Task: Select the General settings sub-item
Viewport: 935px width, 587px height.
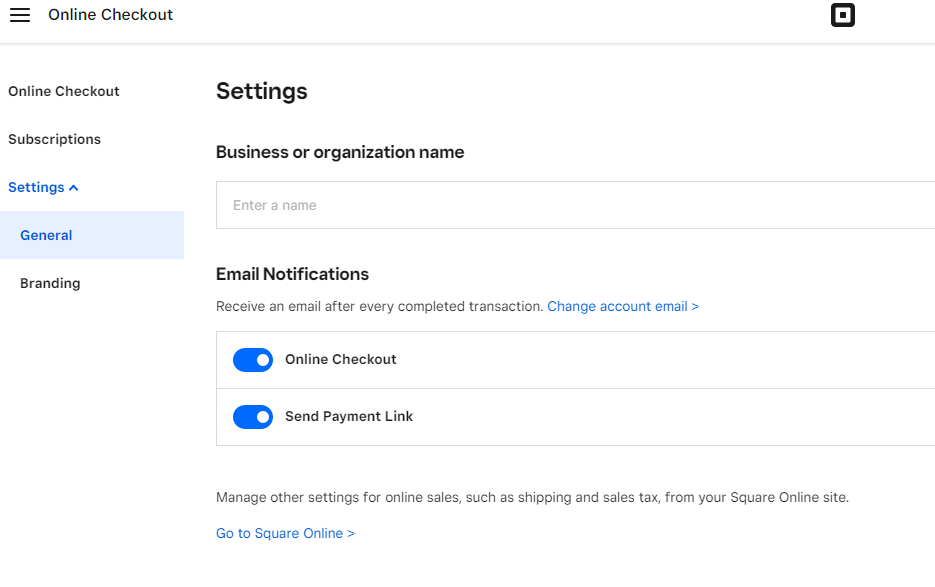Action: (46, 235)
